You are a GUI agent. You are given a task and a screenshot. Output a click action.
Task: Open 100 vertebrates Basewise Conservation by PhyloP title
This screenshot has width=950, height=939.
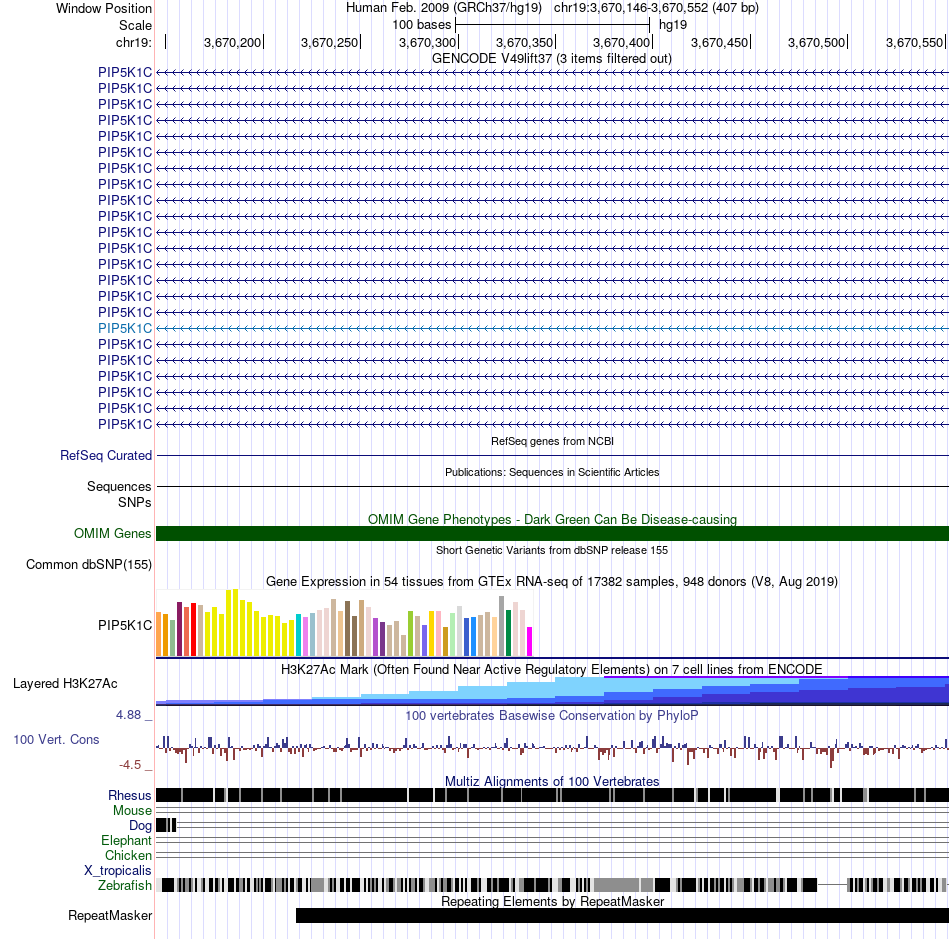point(552,715)
